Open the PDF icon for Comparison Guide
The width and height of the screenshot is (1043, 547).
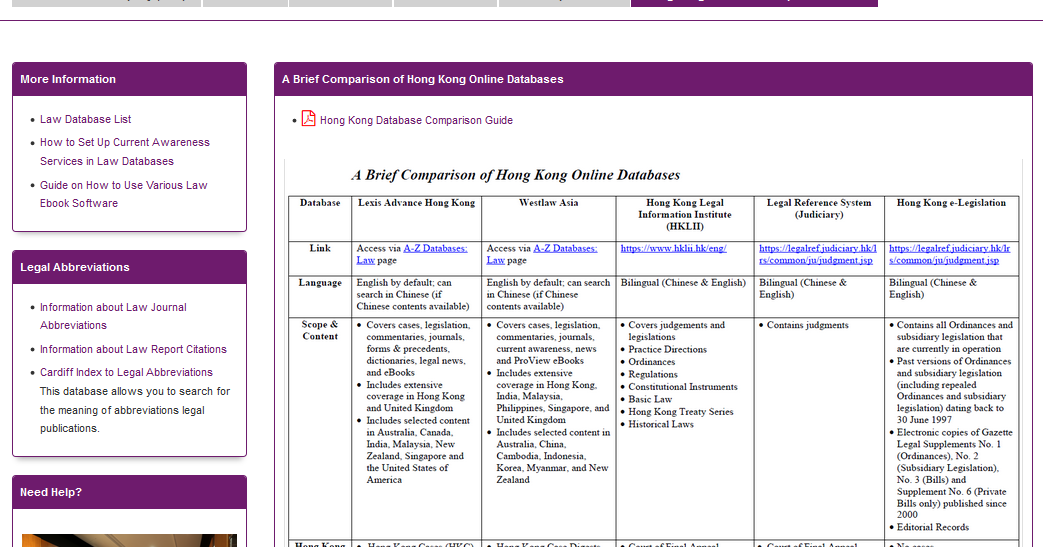pyautogui.click(x=309, y=118)
